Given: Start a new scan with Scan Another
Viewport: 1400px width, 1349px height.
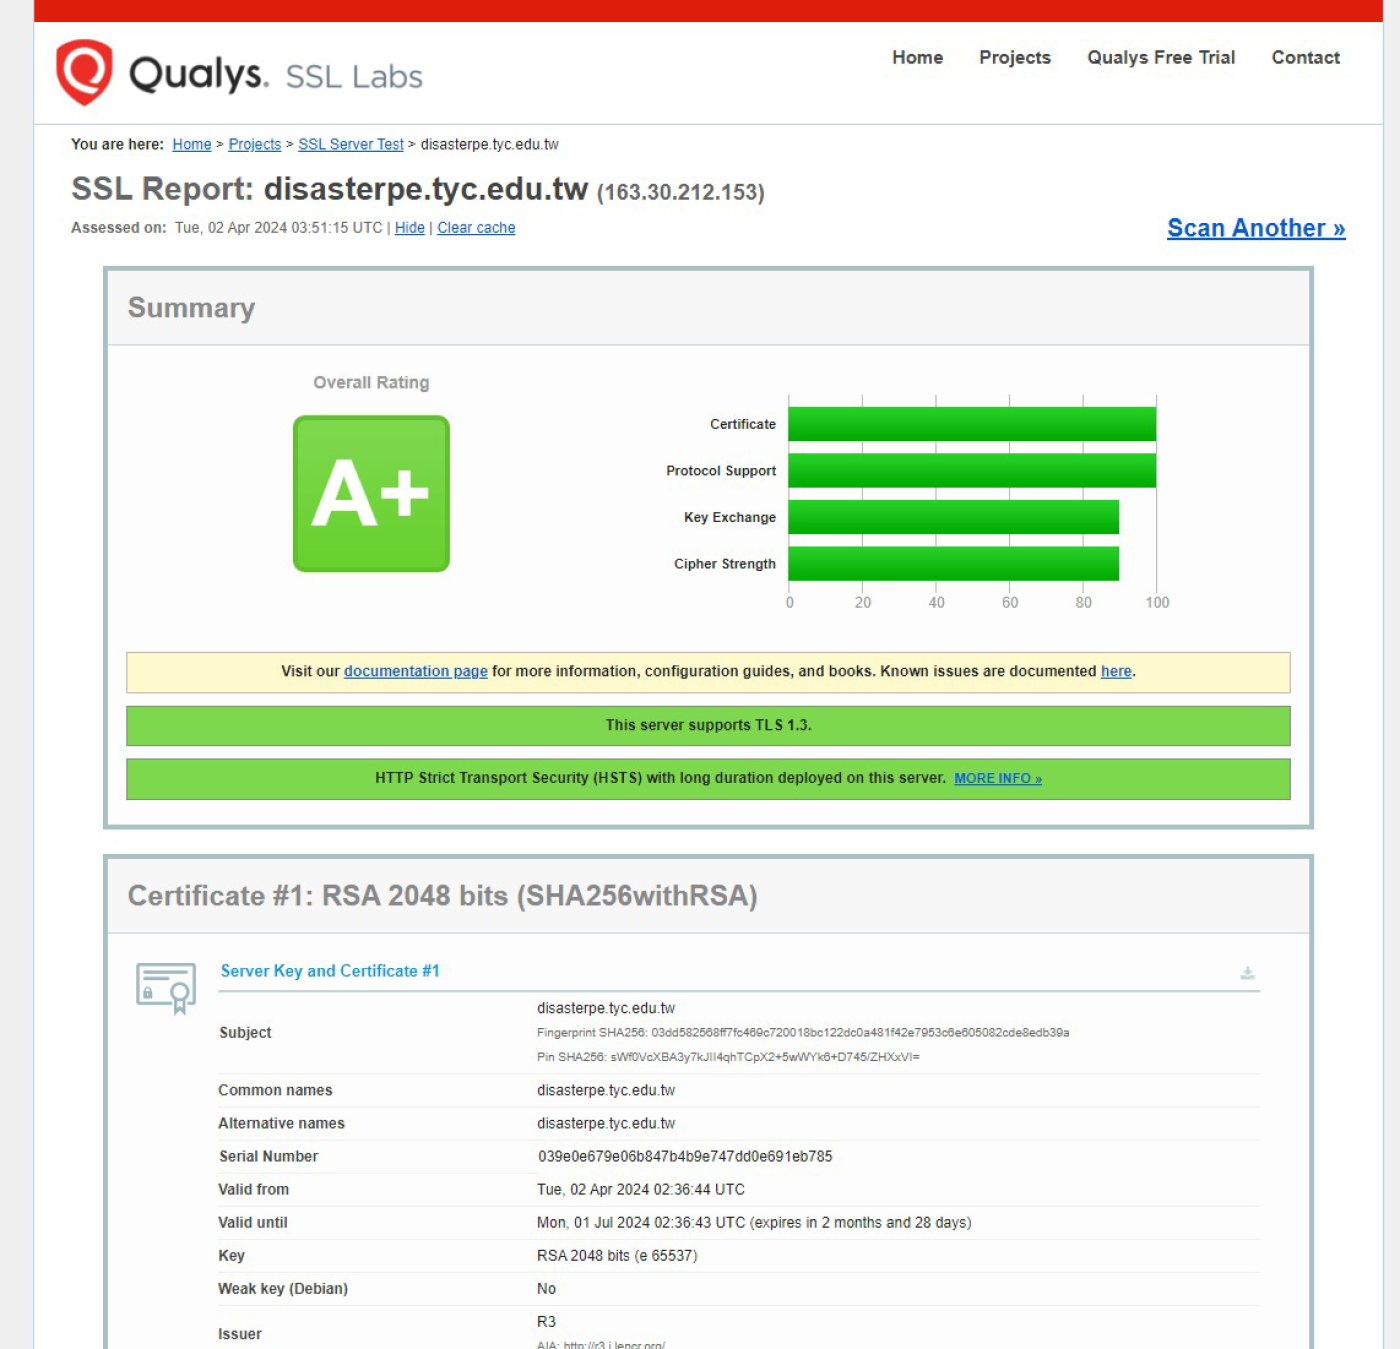Looking at the screenshot, I should (x=1255, y=228).
